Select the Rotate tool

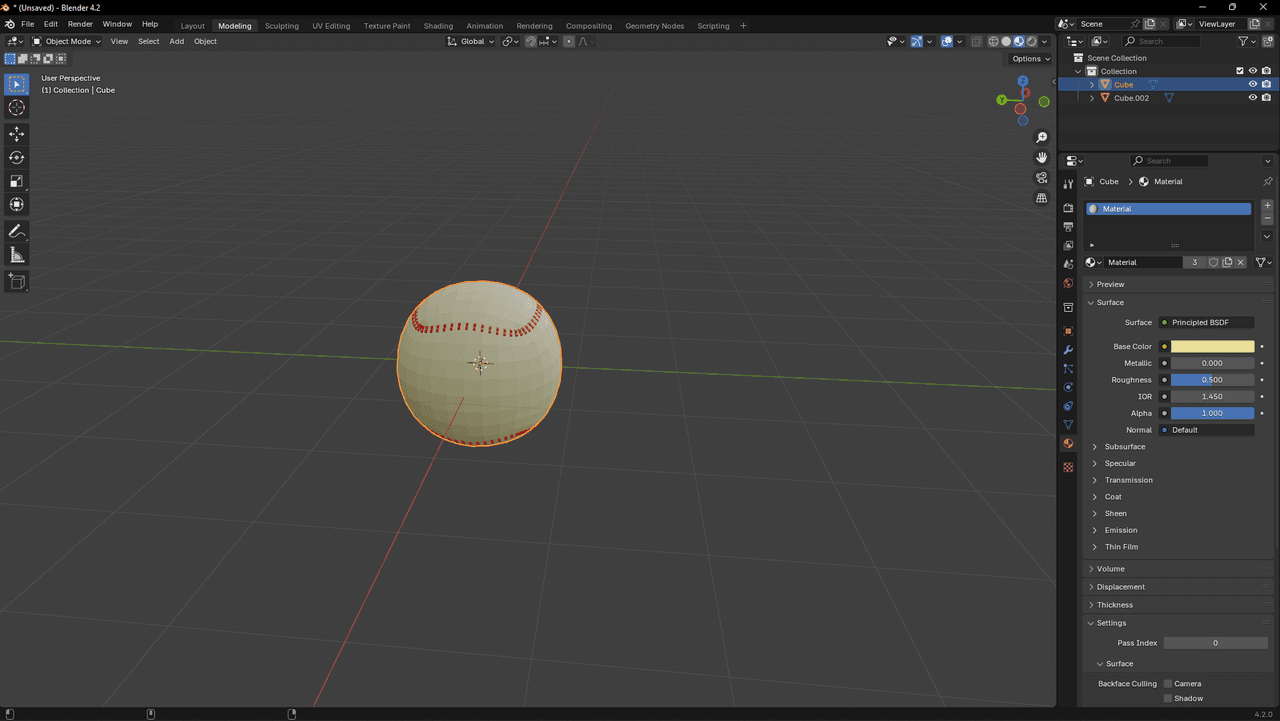(17, 158)
